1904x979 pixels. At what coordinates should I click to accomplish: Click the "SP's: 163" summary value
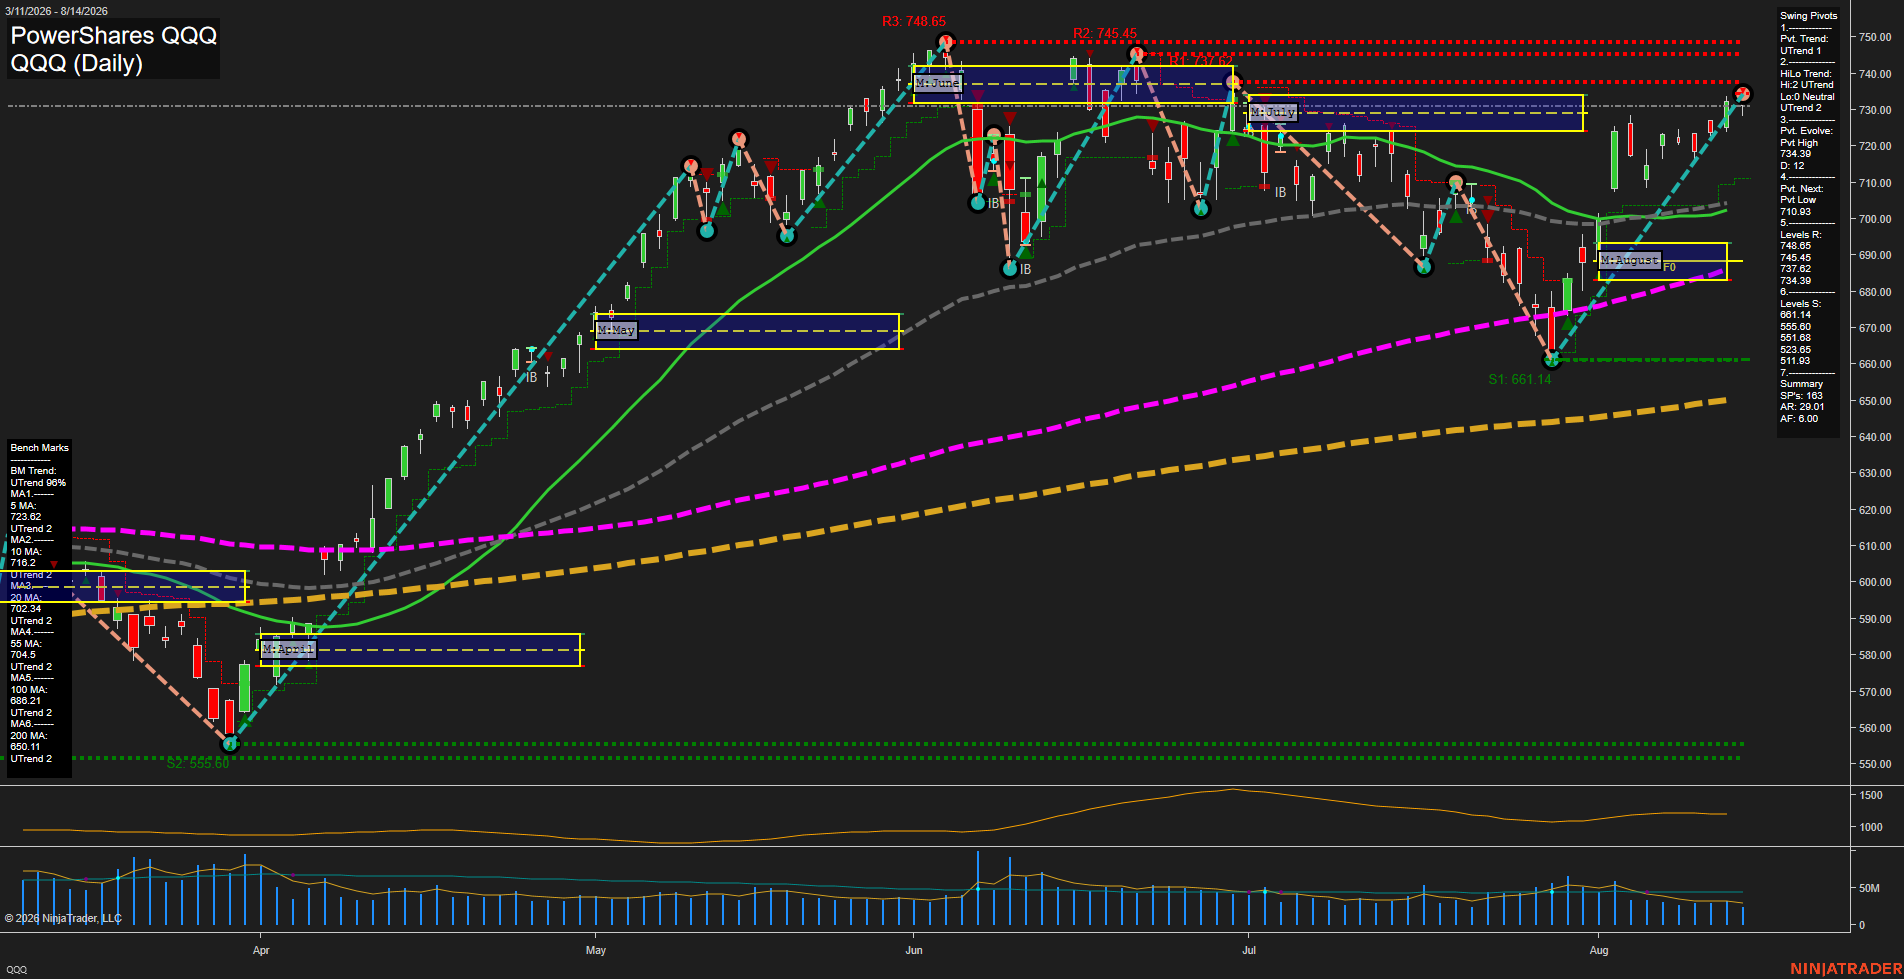1801,396
